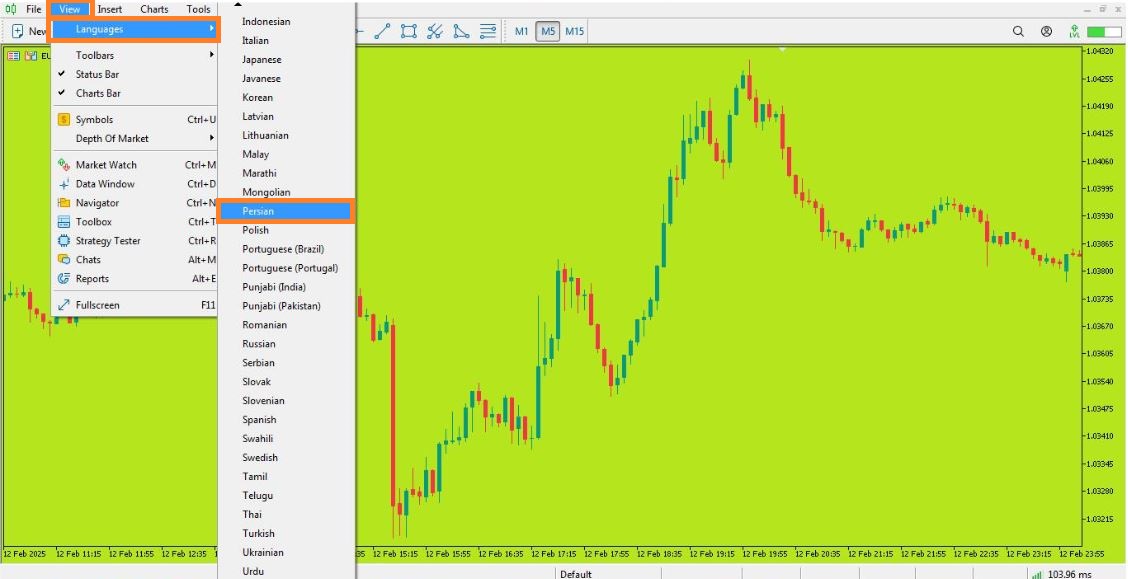Image resolution: width=1128 pixels, height=579 pixels.
Task: Click the Fibonacci retracement lines tool icon
Action: 487,31
